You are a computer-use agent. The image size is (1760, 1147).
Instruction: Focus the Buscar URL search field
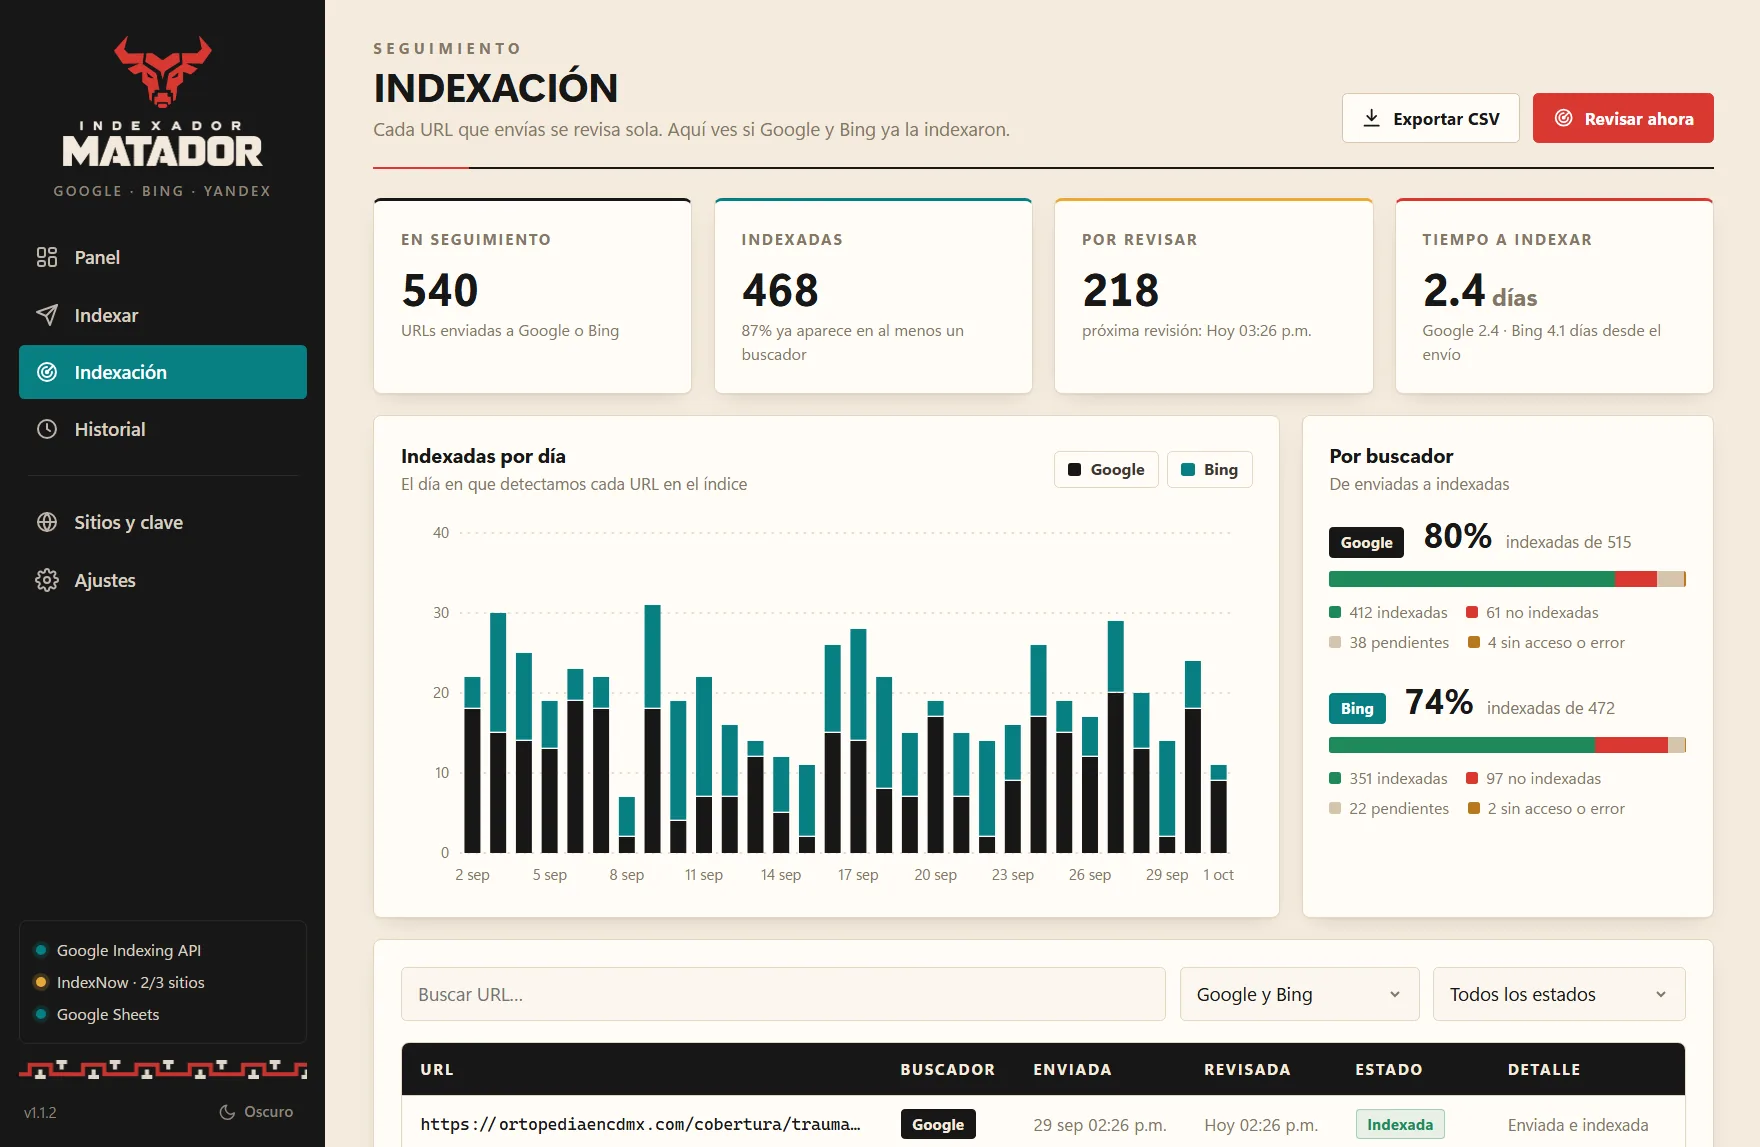[783, 994]
